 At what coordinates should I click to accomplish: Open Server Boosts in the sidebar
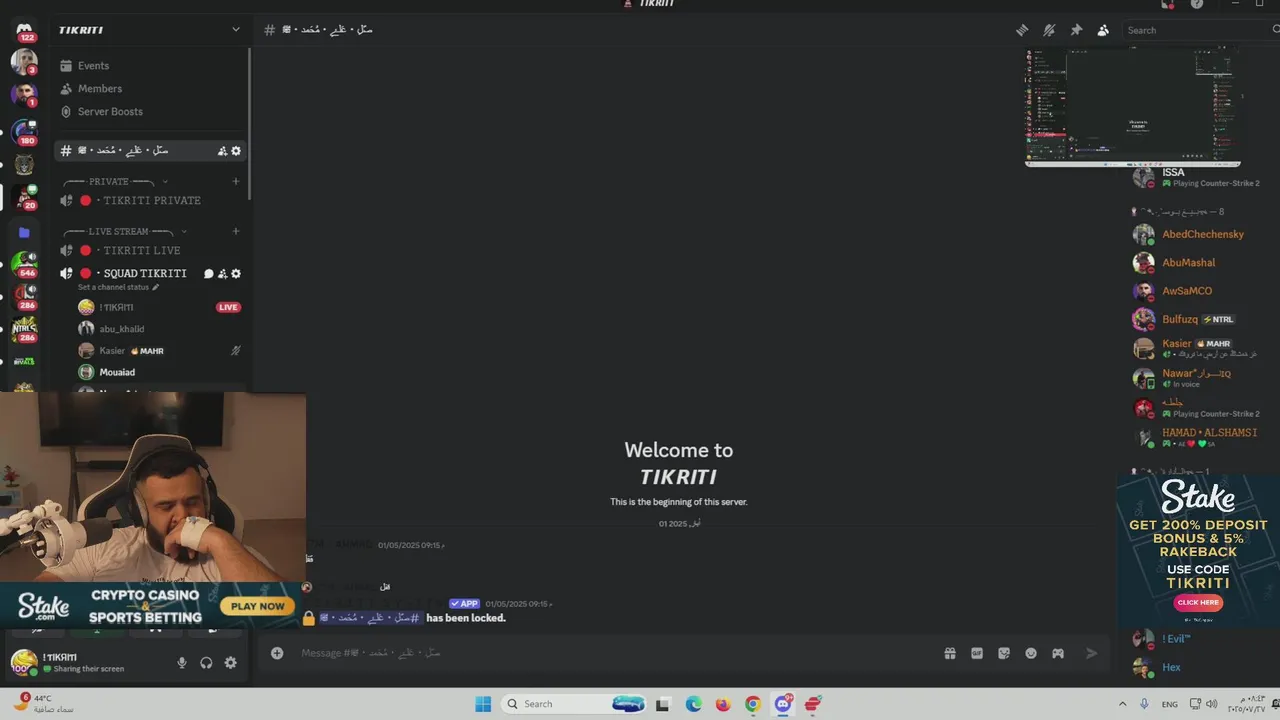click(150, 112)
